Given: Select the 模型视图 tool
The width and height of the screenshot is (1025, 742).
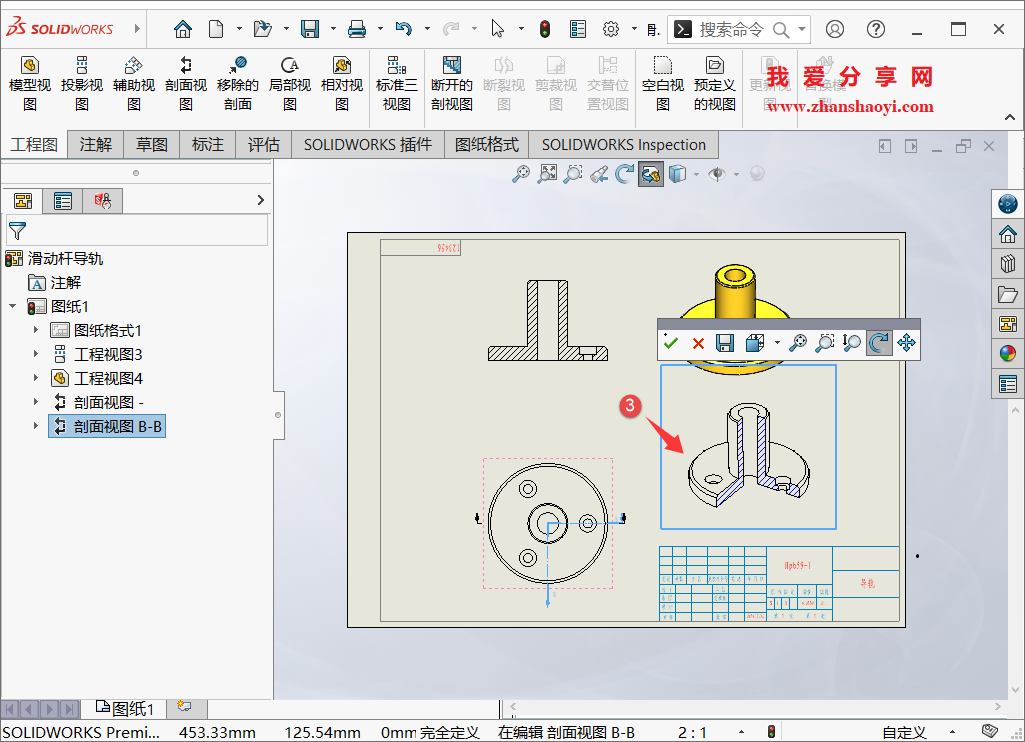Looking at the screenshot, I should pos(30,82).
